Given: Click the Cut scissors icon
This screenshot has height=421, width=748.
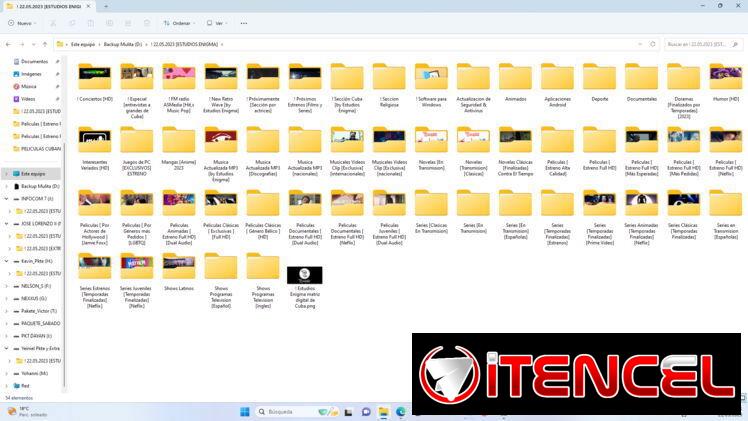Looking at the screenshot, I should [53, 23].
